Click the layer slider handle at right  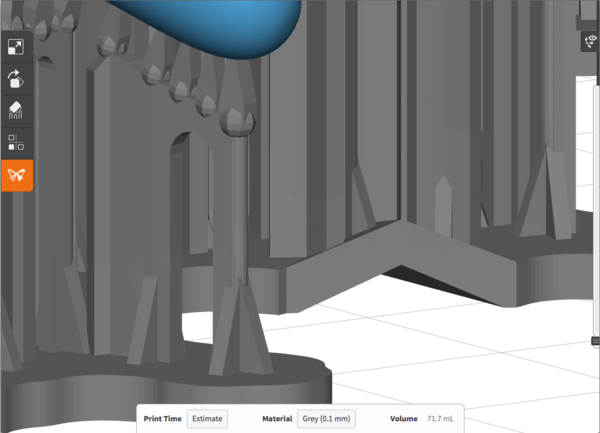click(x=595, y=340)
